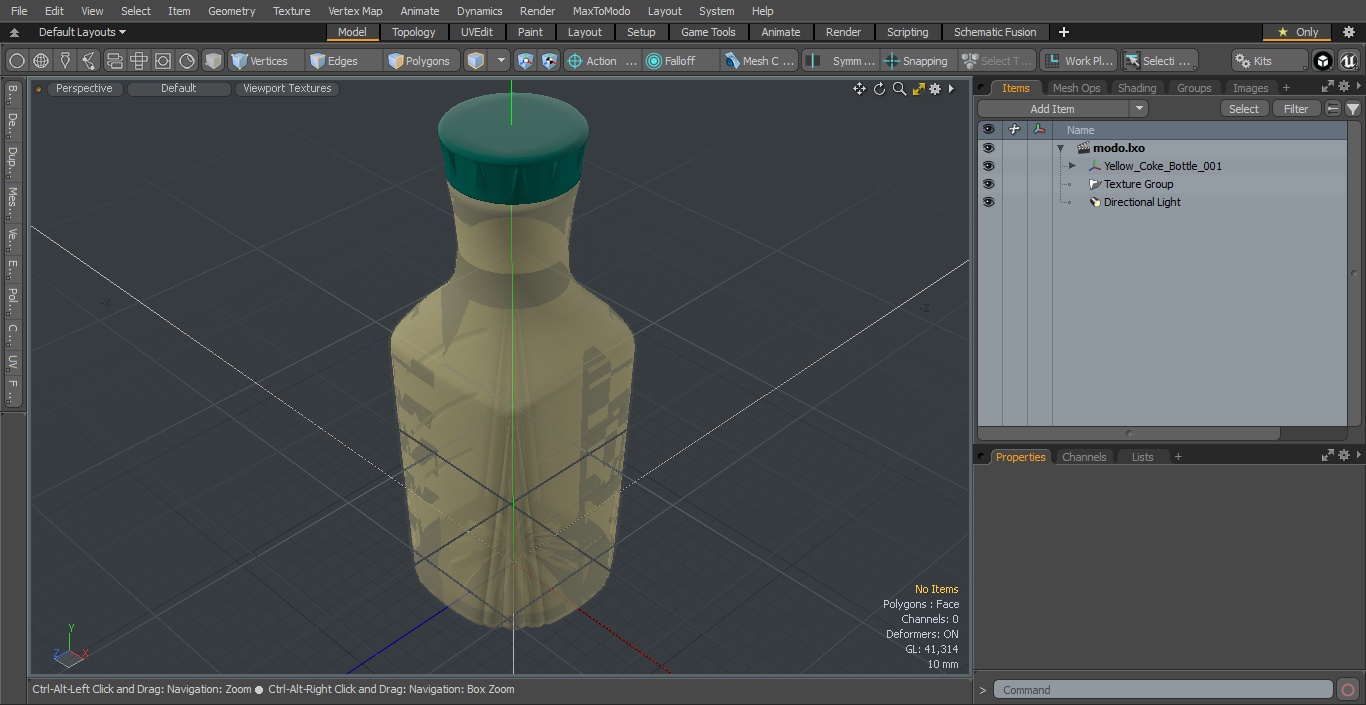
Task: Open the Default shading dropdown
Action: (x=179, y=88)
